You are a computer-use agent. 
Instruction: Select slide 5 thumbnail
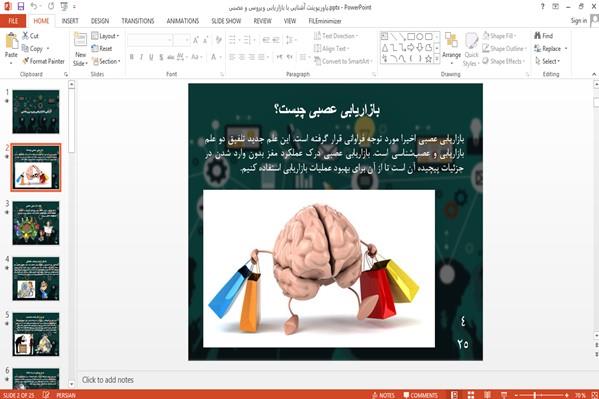(x=36, y=334)
